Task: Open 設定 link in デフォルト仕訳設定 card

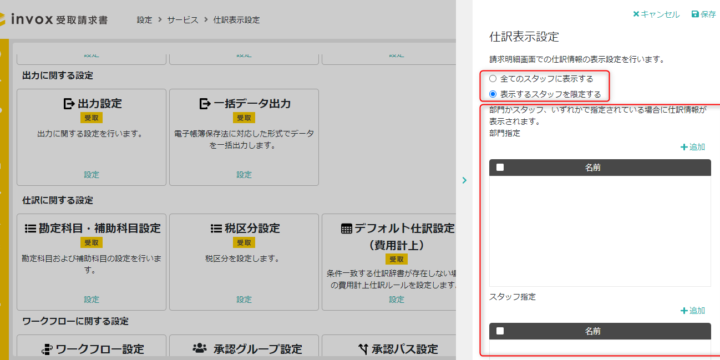Action: (x=396, y=299)
